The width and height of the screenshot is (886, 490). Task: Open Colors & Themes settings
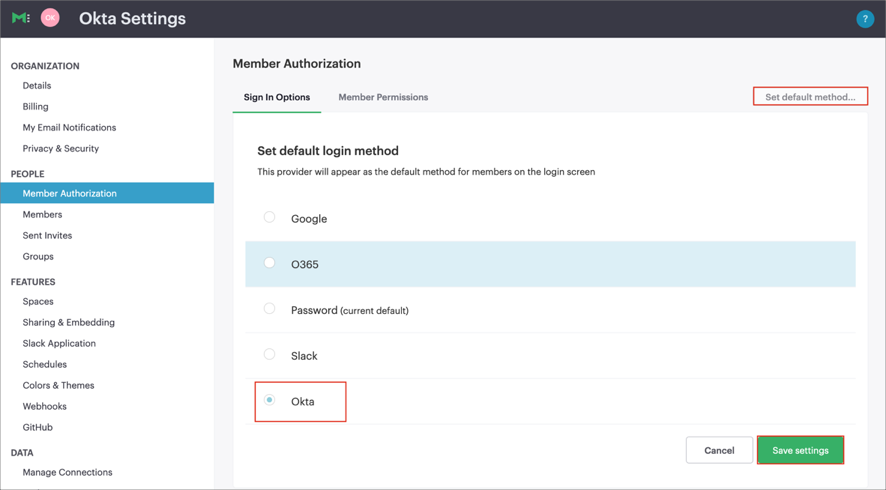tap(58, 385)
